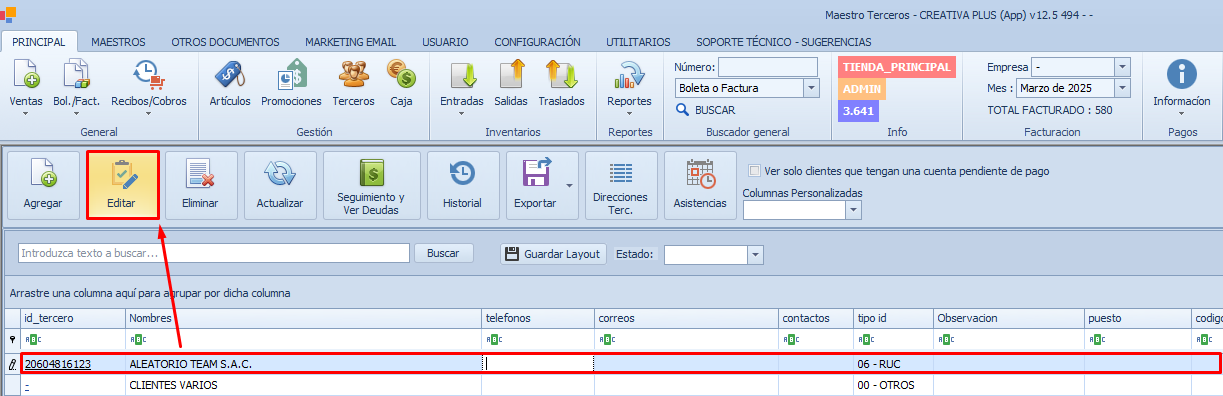1223x396 pixels.
Task: Open the Boleta o Factura dropdown
Action: pyautogui.click(x=811, y=88)
